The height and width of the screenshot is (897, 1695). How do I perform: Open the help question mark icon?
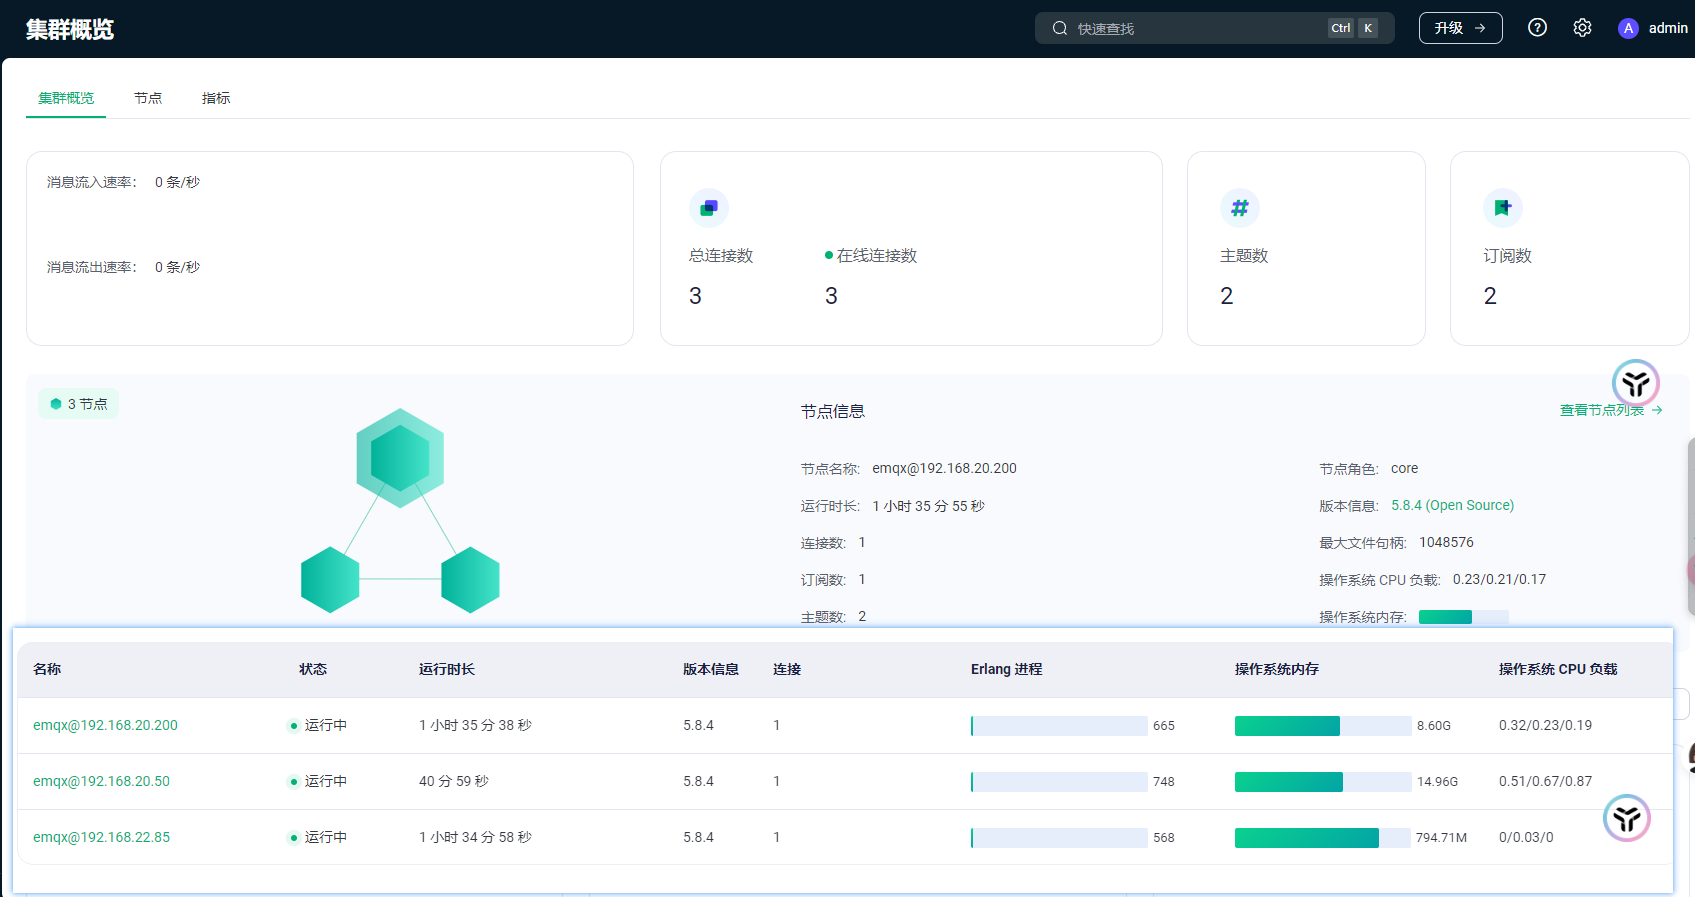click(1537, 28)
